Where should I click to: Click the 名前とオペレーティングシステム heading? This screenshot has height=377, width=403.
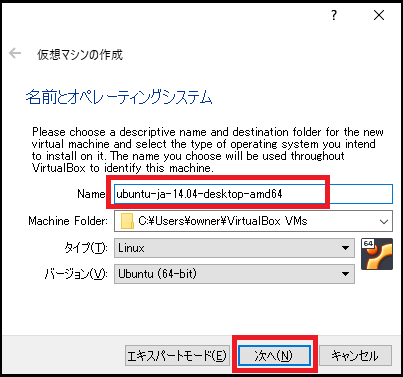(x=119, y=97)
